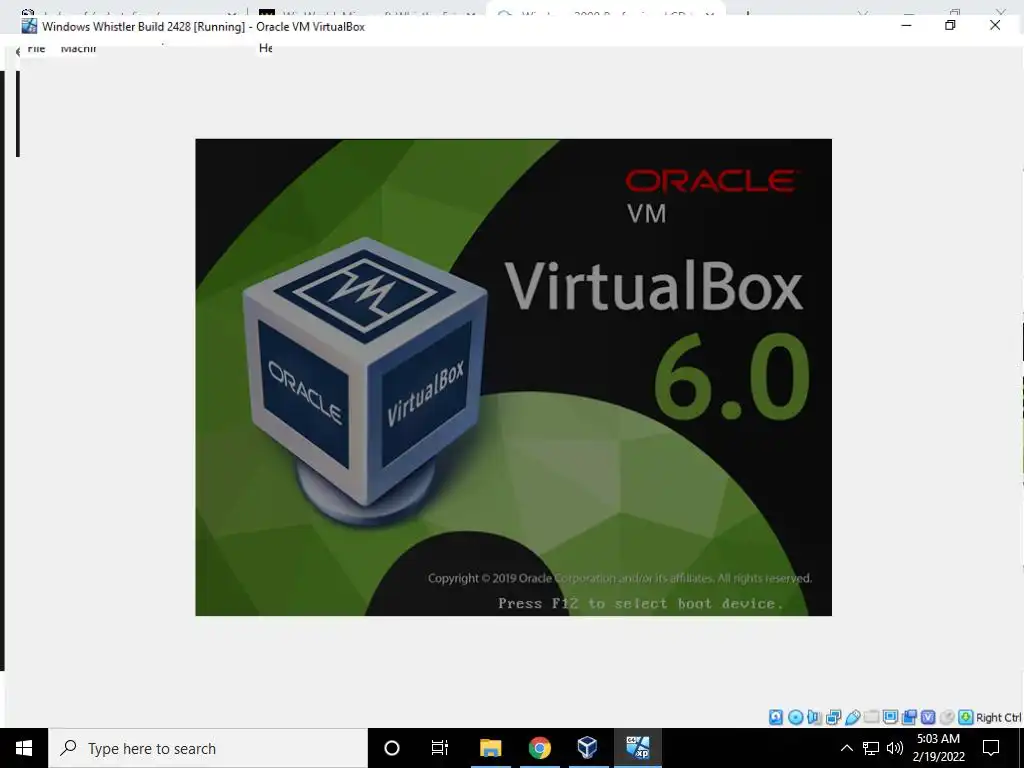Click the USB devices status icon
Screen dimensions: 1024x768
(x=853, y=717)
